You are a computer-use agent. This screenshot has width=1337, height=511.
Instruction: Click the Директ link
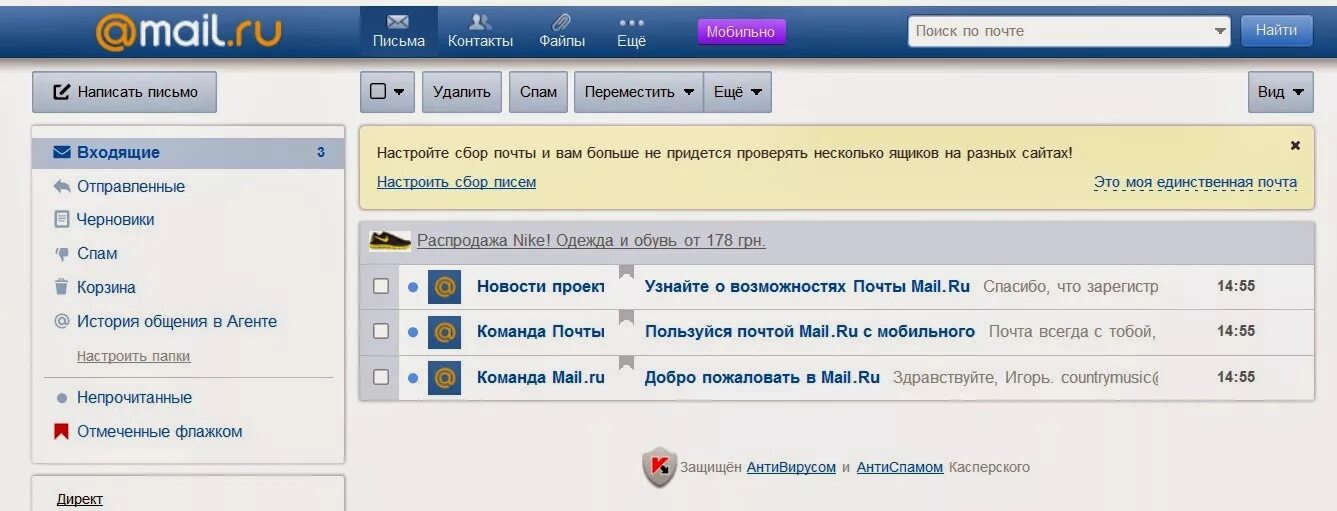80,499
